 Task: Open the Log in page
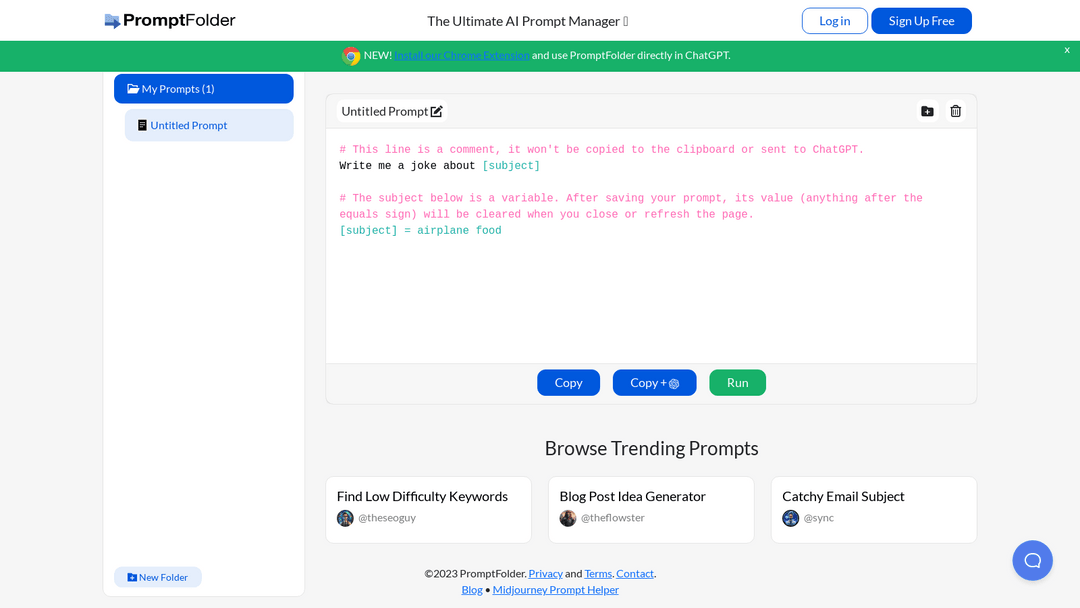click(834, 21)
